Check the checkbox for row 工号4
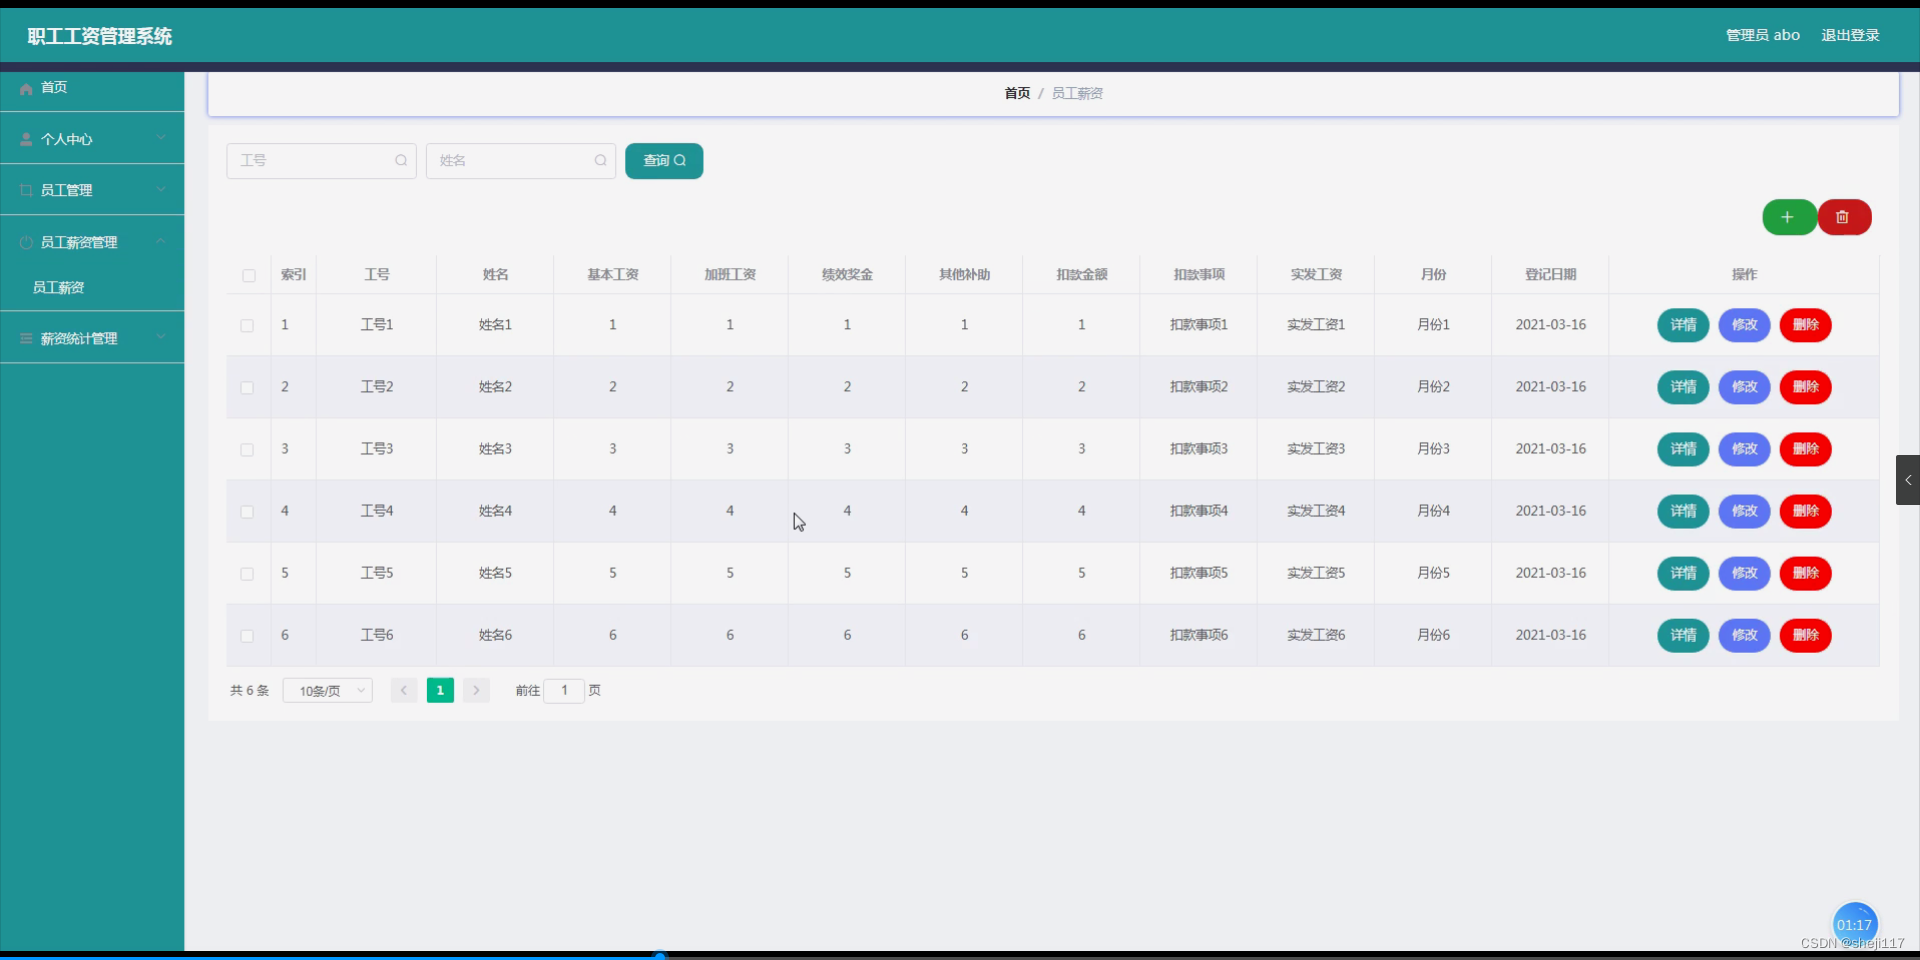Viewport: 1920px width, 960px height. [247, 511]
